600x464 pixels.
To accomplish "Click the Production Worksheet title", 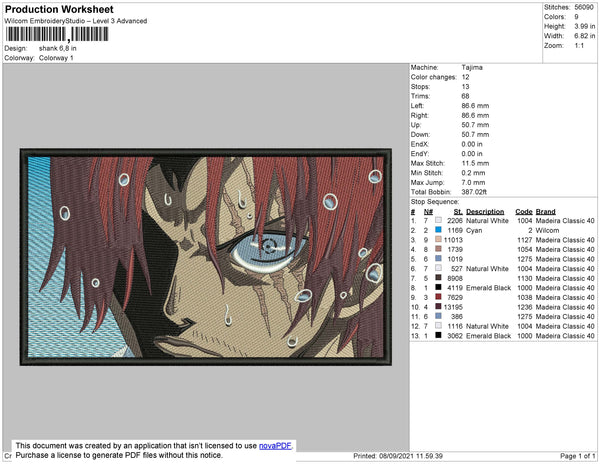I will click(59, 9).
